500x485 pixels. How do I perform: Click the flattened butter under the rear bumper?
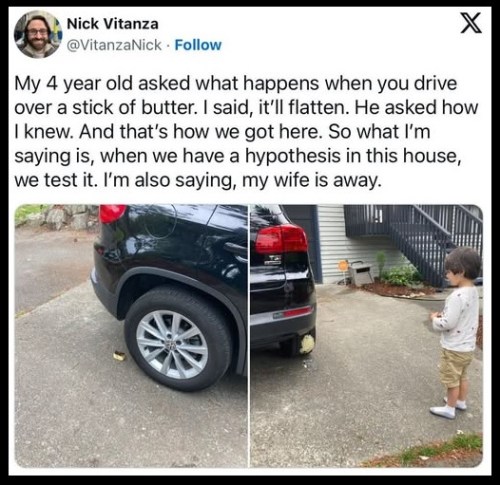(307, 344)
